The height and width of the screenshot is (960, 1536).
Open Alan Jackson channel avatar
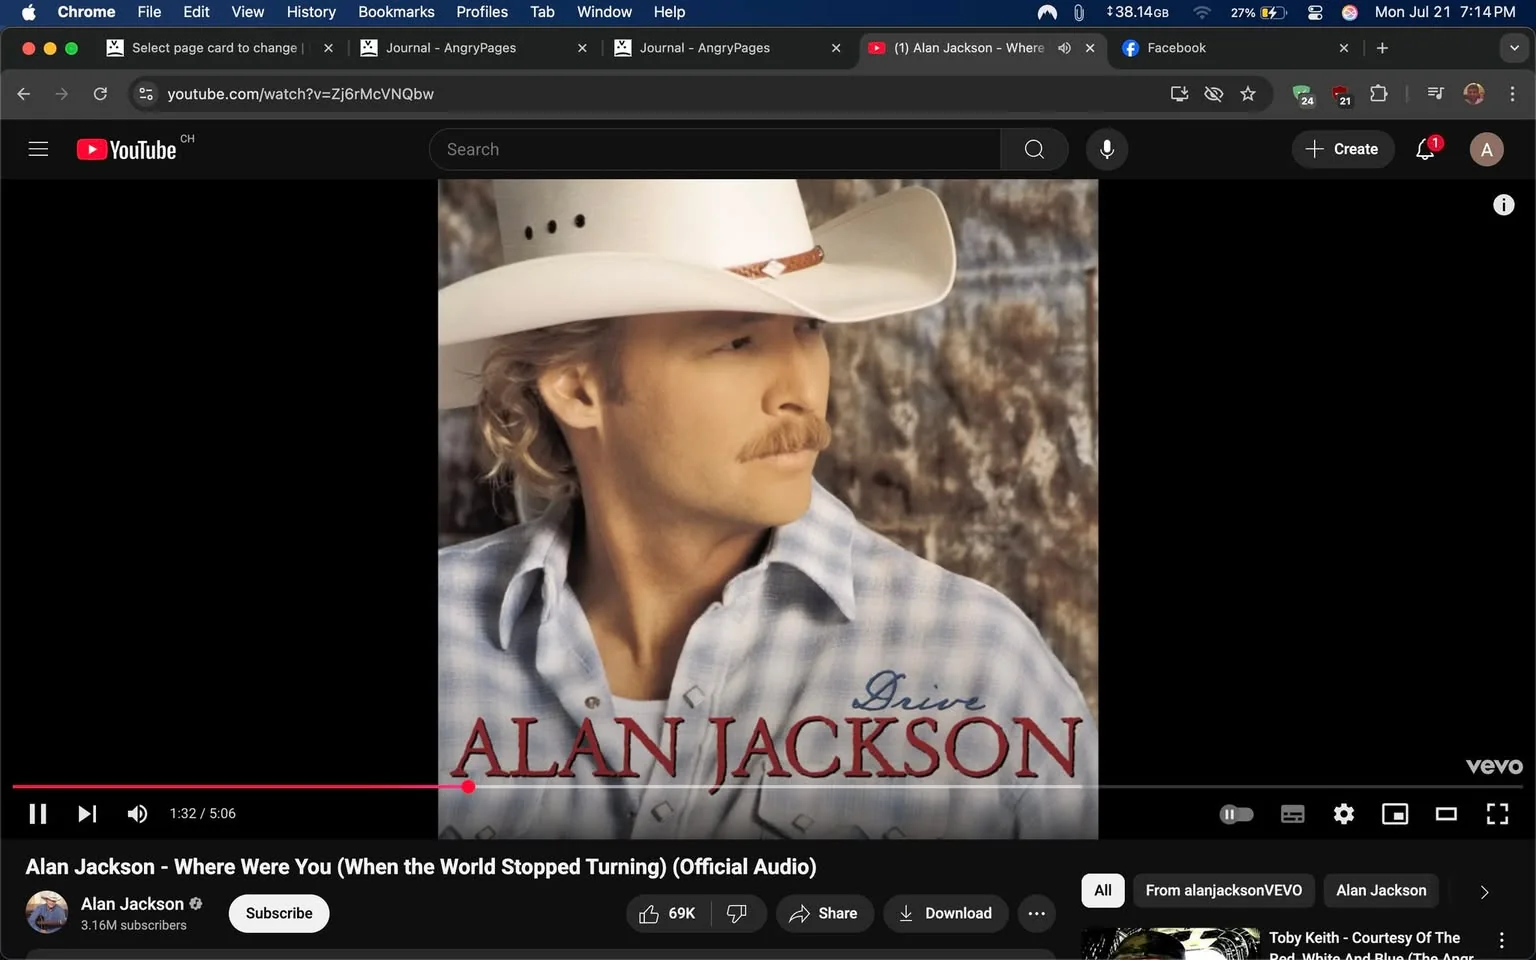47,912
